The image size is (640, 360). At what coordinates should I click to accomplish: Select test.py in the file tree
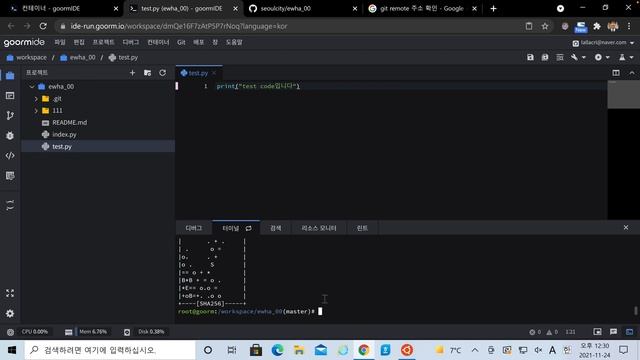(98, 147)
